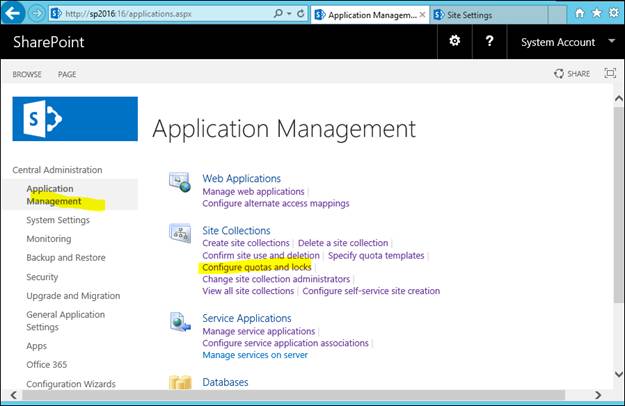The image size is (625, 406).
Task: Click the horizontal scrollbar right arrow
Action: tap(598, 395)
